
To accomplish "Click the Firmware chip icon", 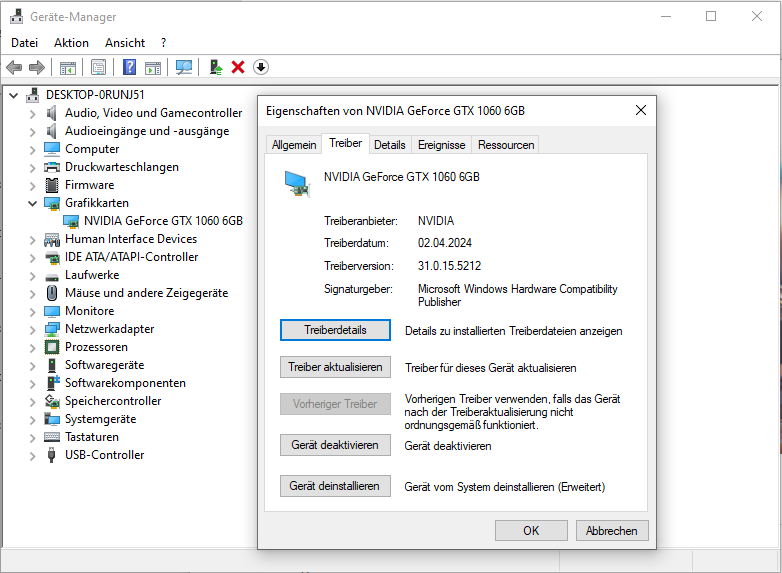I will [x=52, y=185].
